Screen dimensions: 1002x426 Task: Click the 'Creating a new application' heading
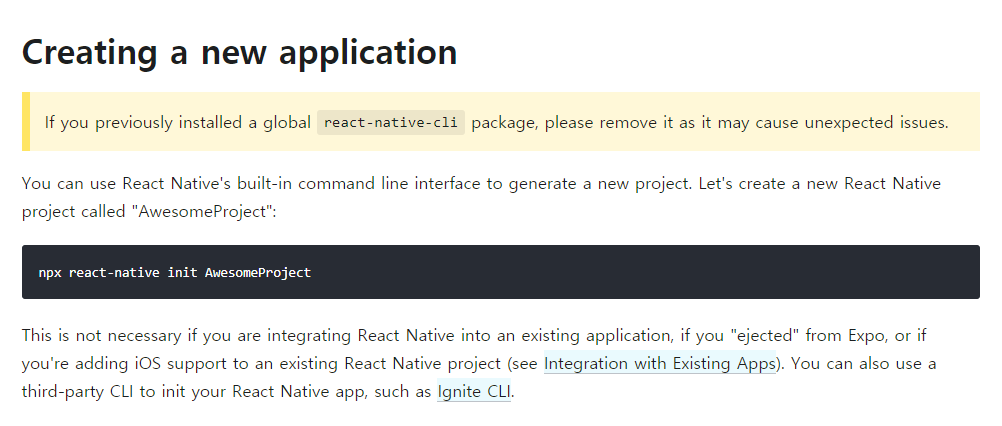(x=240, y=52)
